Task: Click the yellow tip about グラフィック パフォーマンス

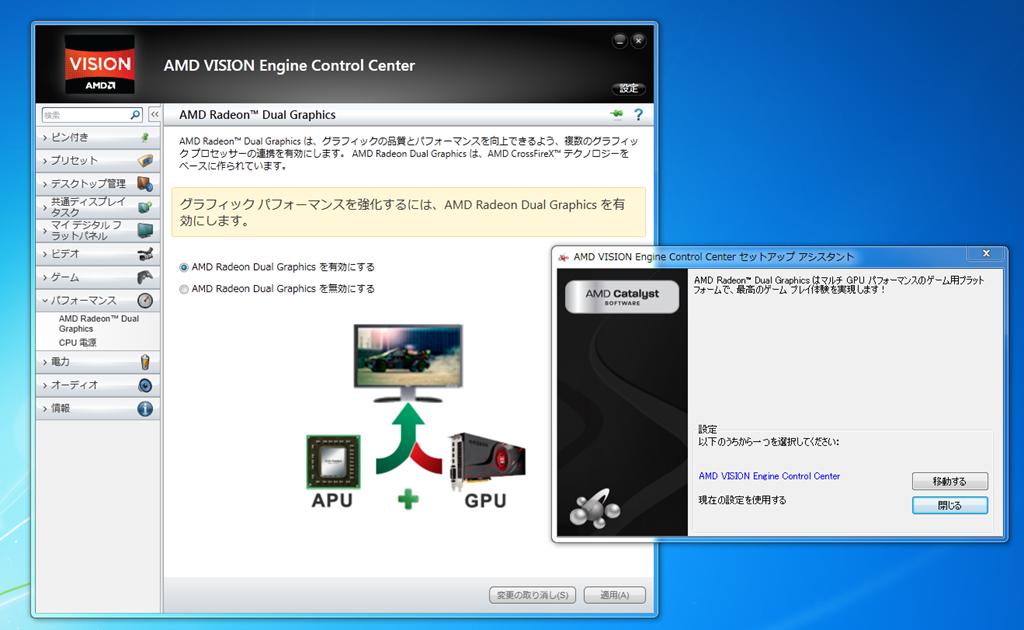Action: coord(409,212)
